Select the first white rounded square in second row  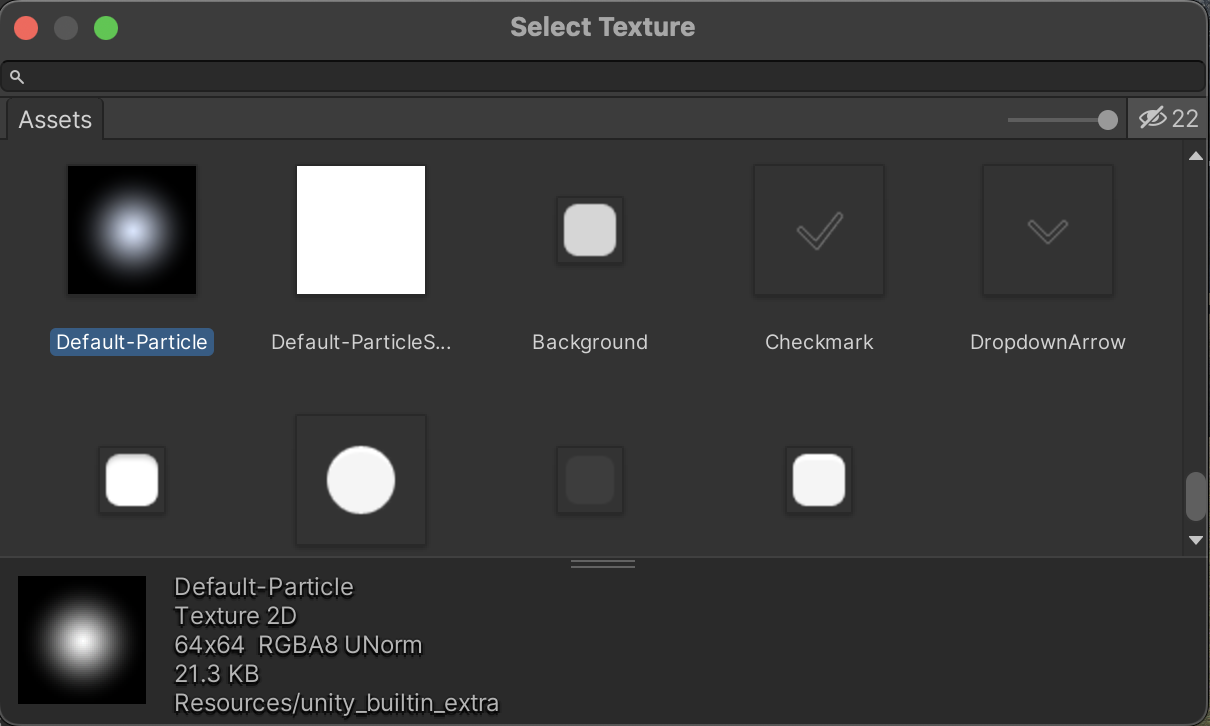(x=132, y=480)
